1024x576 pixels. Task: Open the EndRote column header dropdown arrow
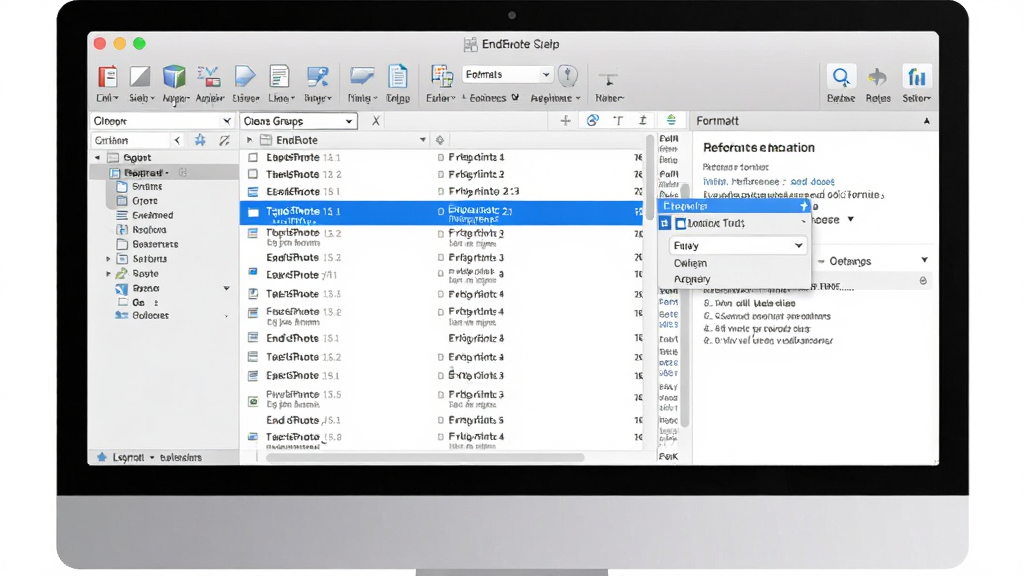point(422,140)
